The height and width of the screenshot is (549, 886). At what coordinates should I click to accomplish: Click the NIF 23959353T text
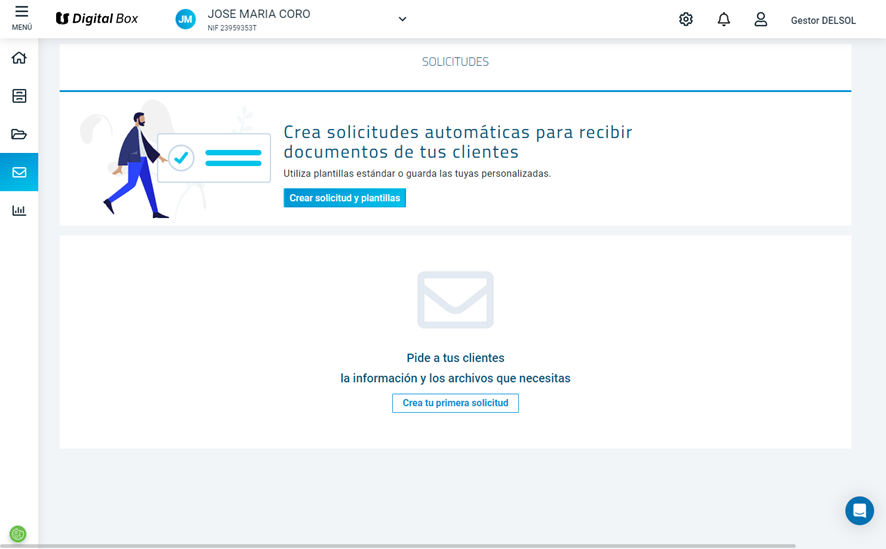[x=232, y=28]
